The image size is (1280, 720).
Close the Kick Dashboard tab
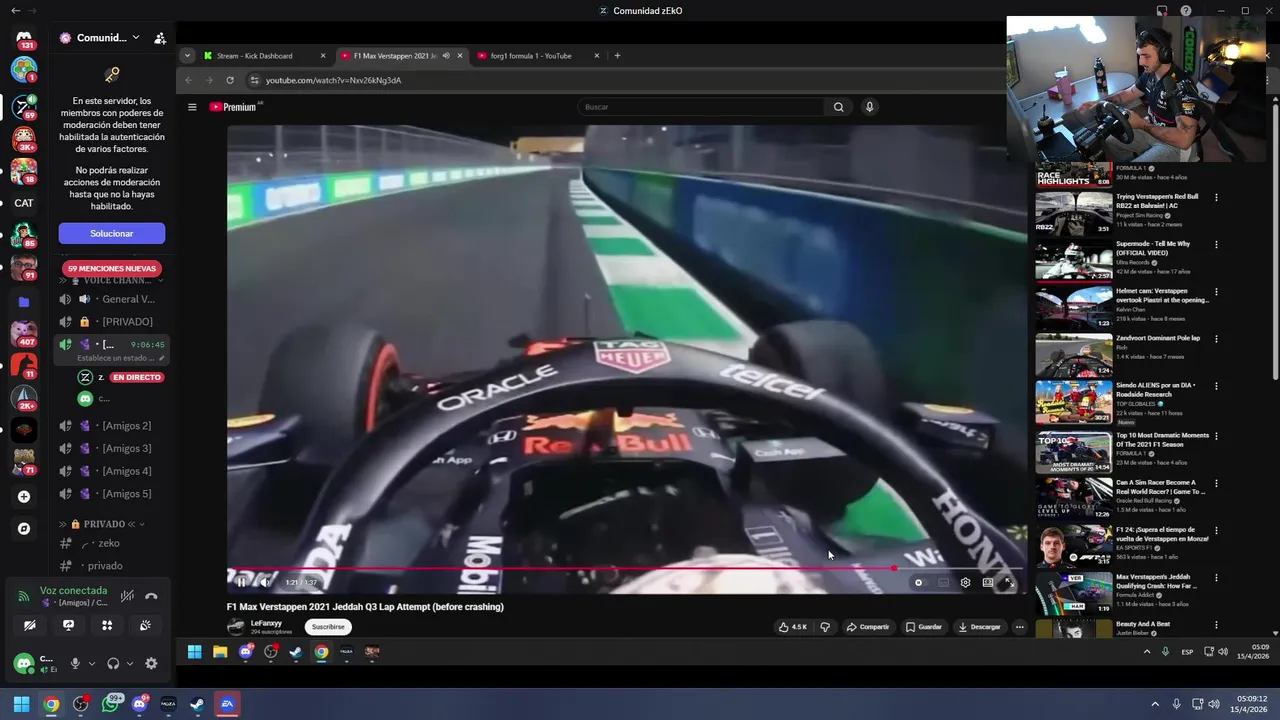click(323, 56)
